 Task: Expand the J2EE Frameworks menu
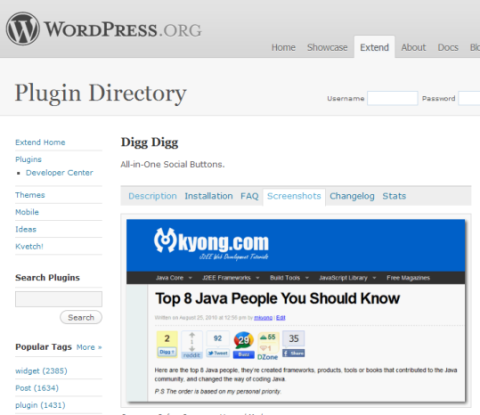tap(231, 278)
